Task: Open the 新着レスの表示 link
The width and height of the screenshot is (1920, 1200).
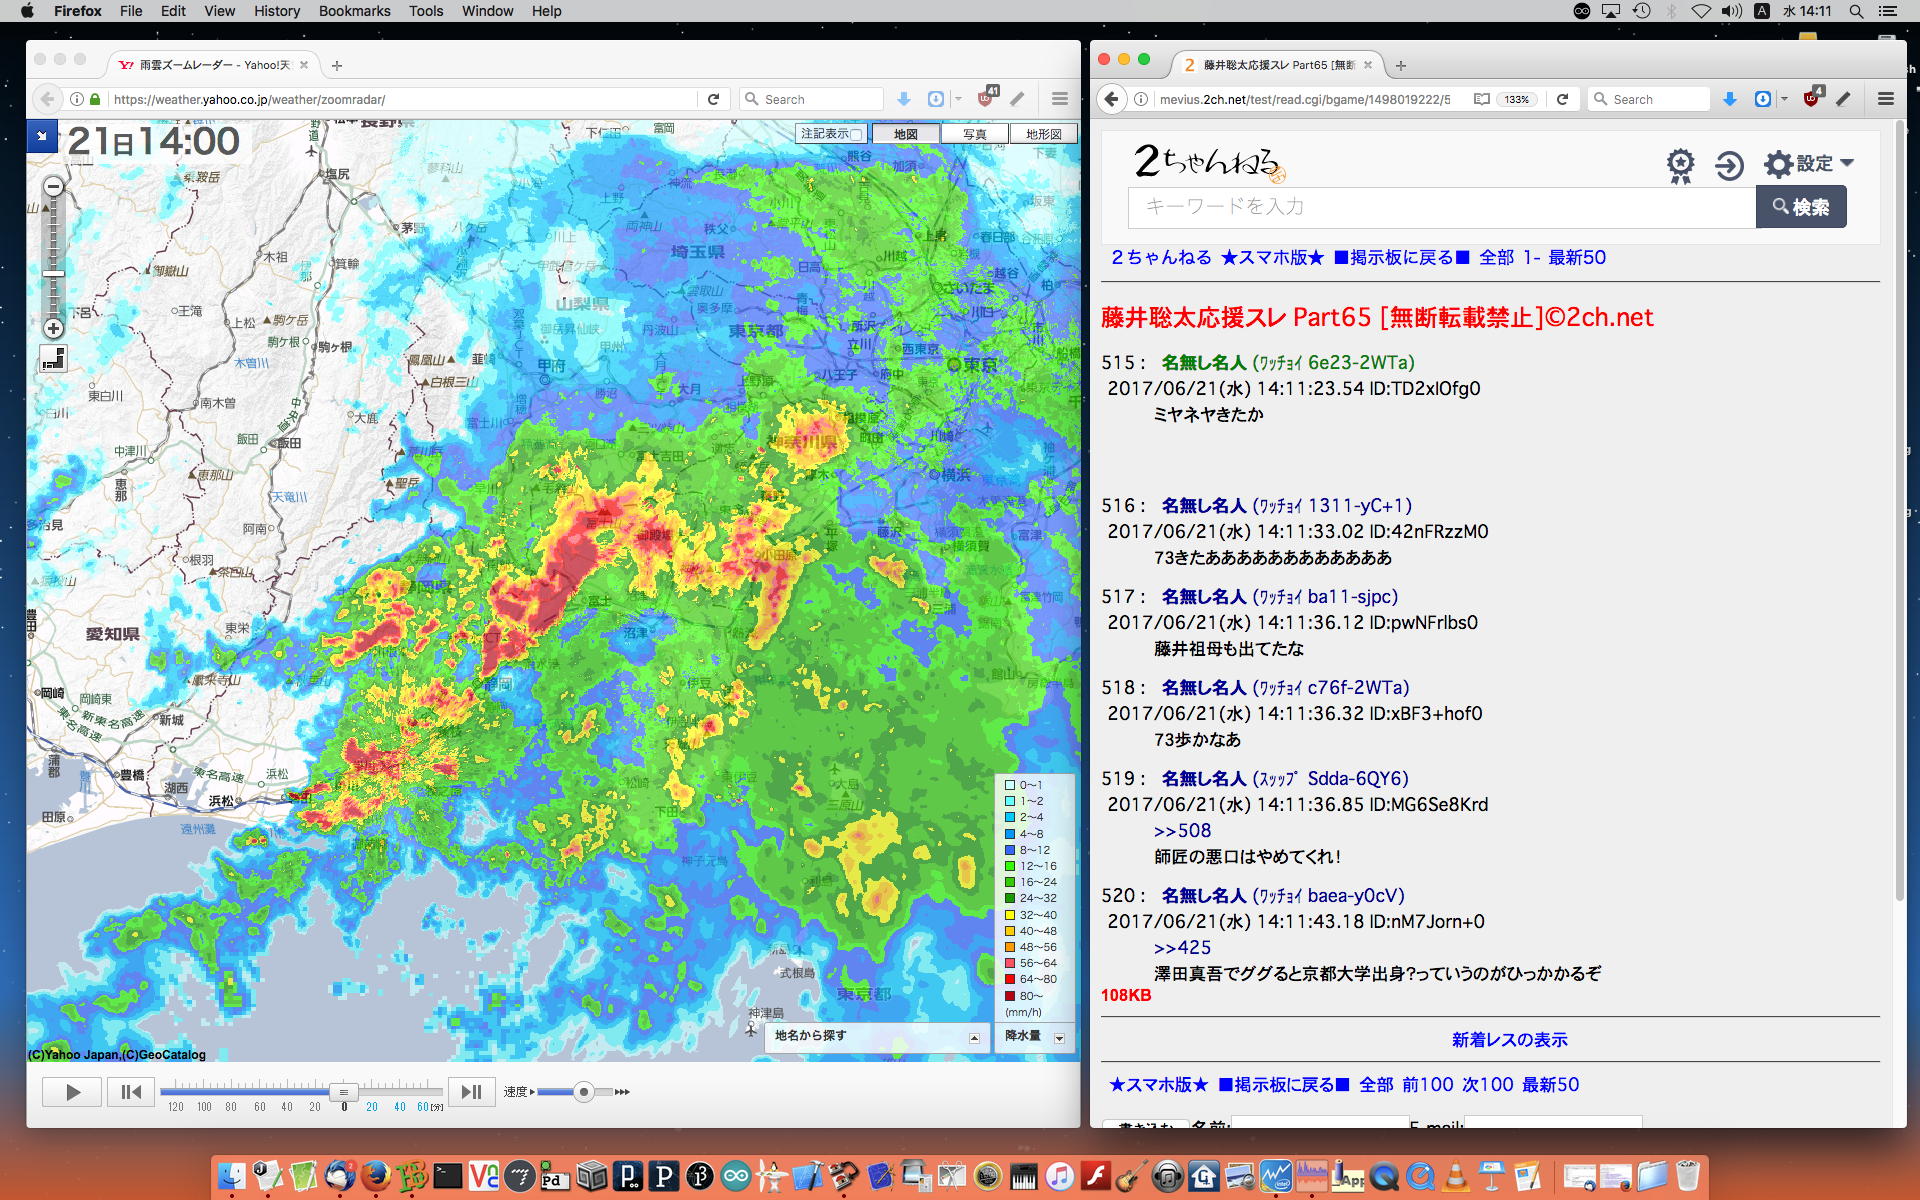Action: click(x=1509, y=1040)
